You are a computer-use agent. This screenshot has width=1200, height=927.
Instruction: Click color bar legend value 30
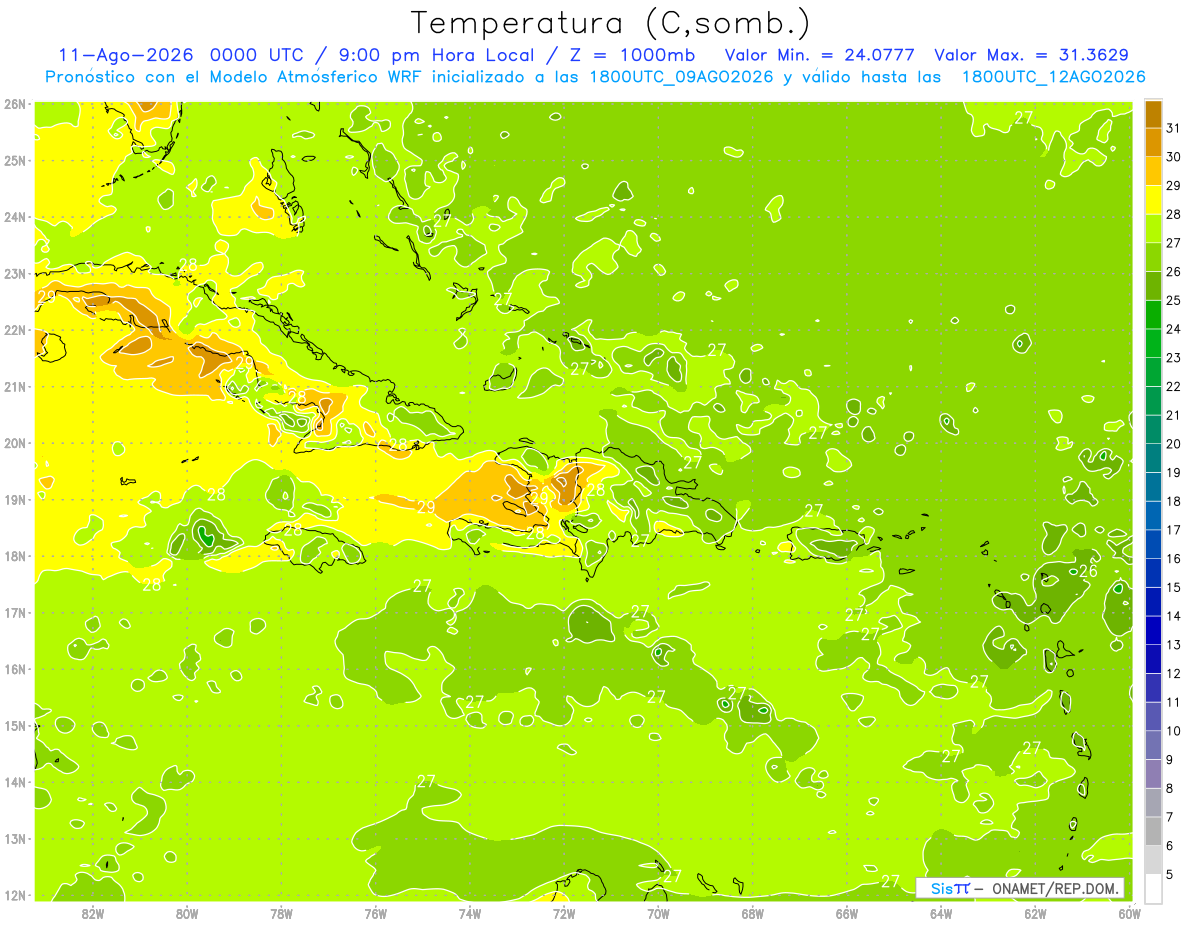(x=1173, y=157)
